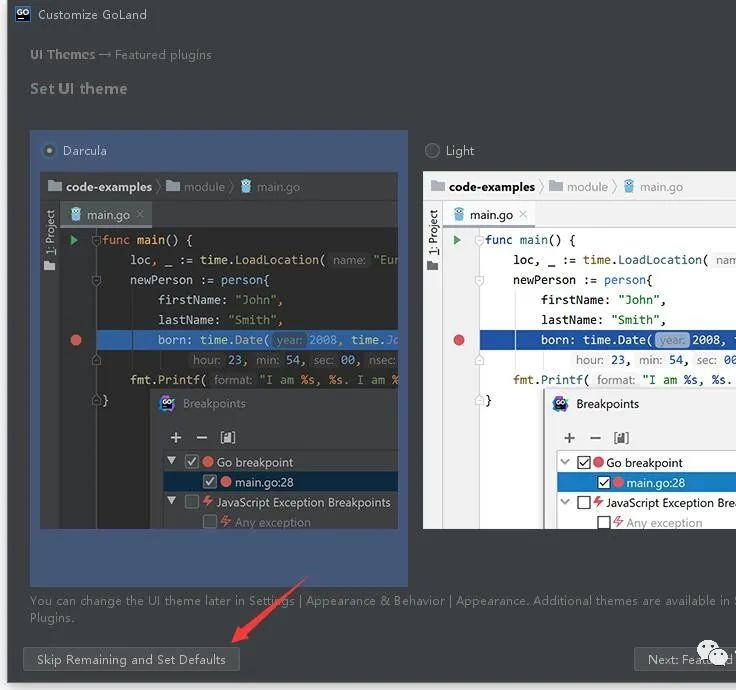
Task: Toggle Go breakpoint checkbox in Darcula preview
Action: point(192,462)
